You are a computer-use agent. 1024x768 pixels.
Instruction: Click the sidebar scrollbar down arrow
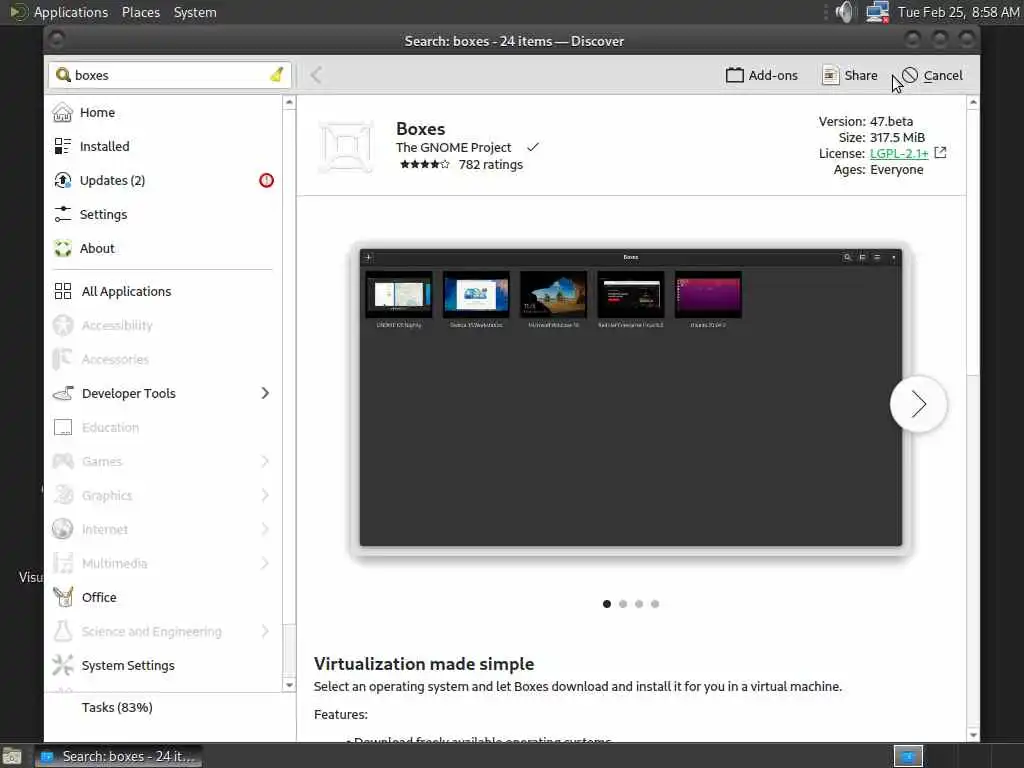tap(289, 685)
